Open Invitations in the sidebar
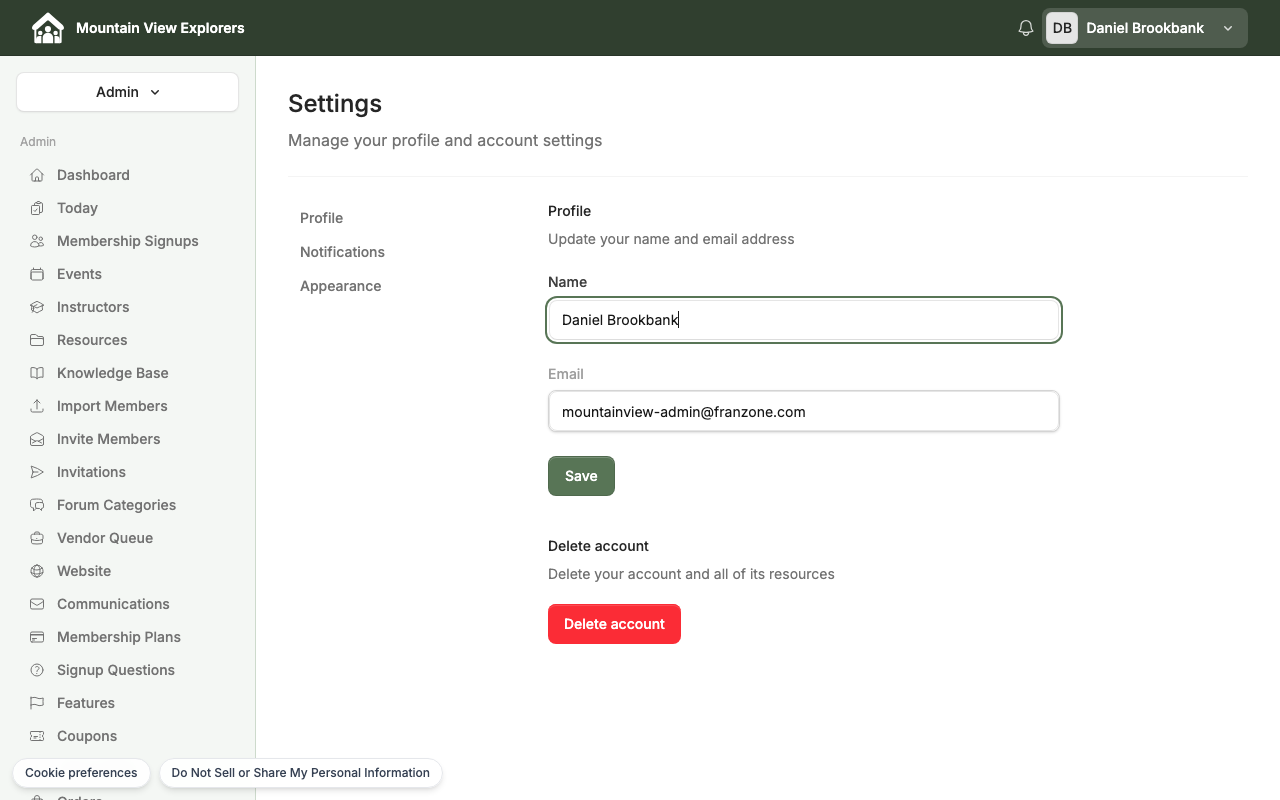Viewport: 1280px width, 800px height. pos(91,472)
